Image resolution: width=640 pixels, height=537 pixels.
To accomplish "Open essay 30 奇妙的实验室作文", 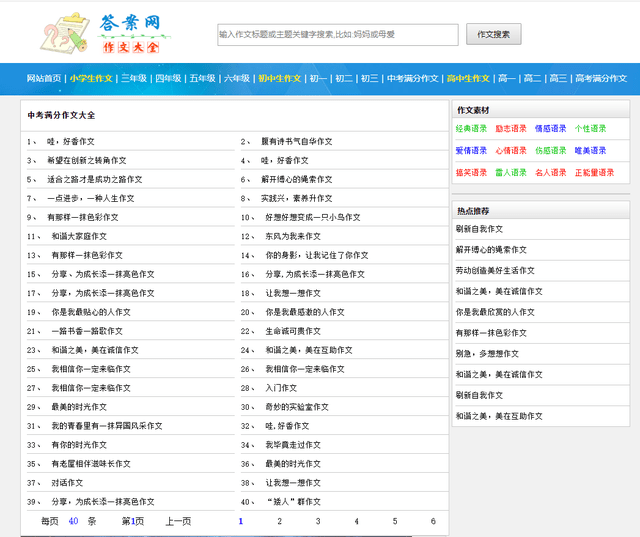I will pyautogui.click(x=297, y=407).
